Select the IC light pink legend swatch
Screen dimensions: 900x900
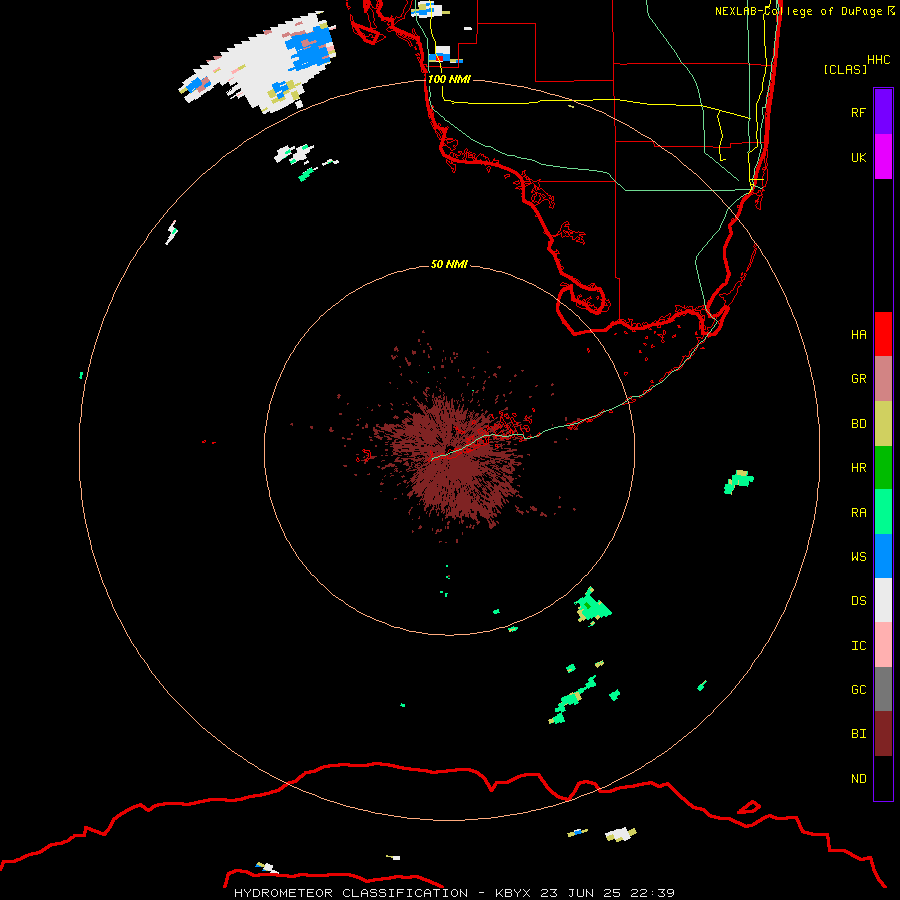(x=883, y=645)
